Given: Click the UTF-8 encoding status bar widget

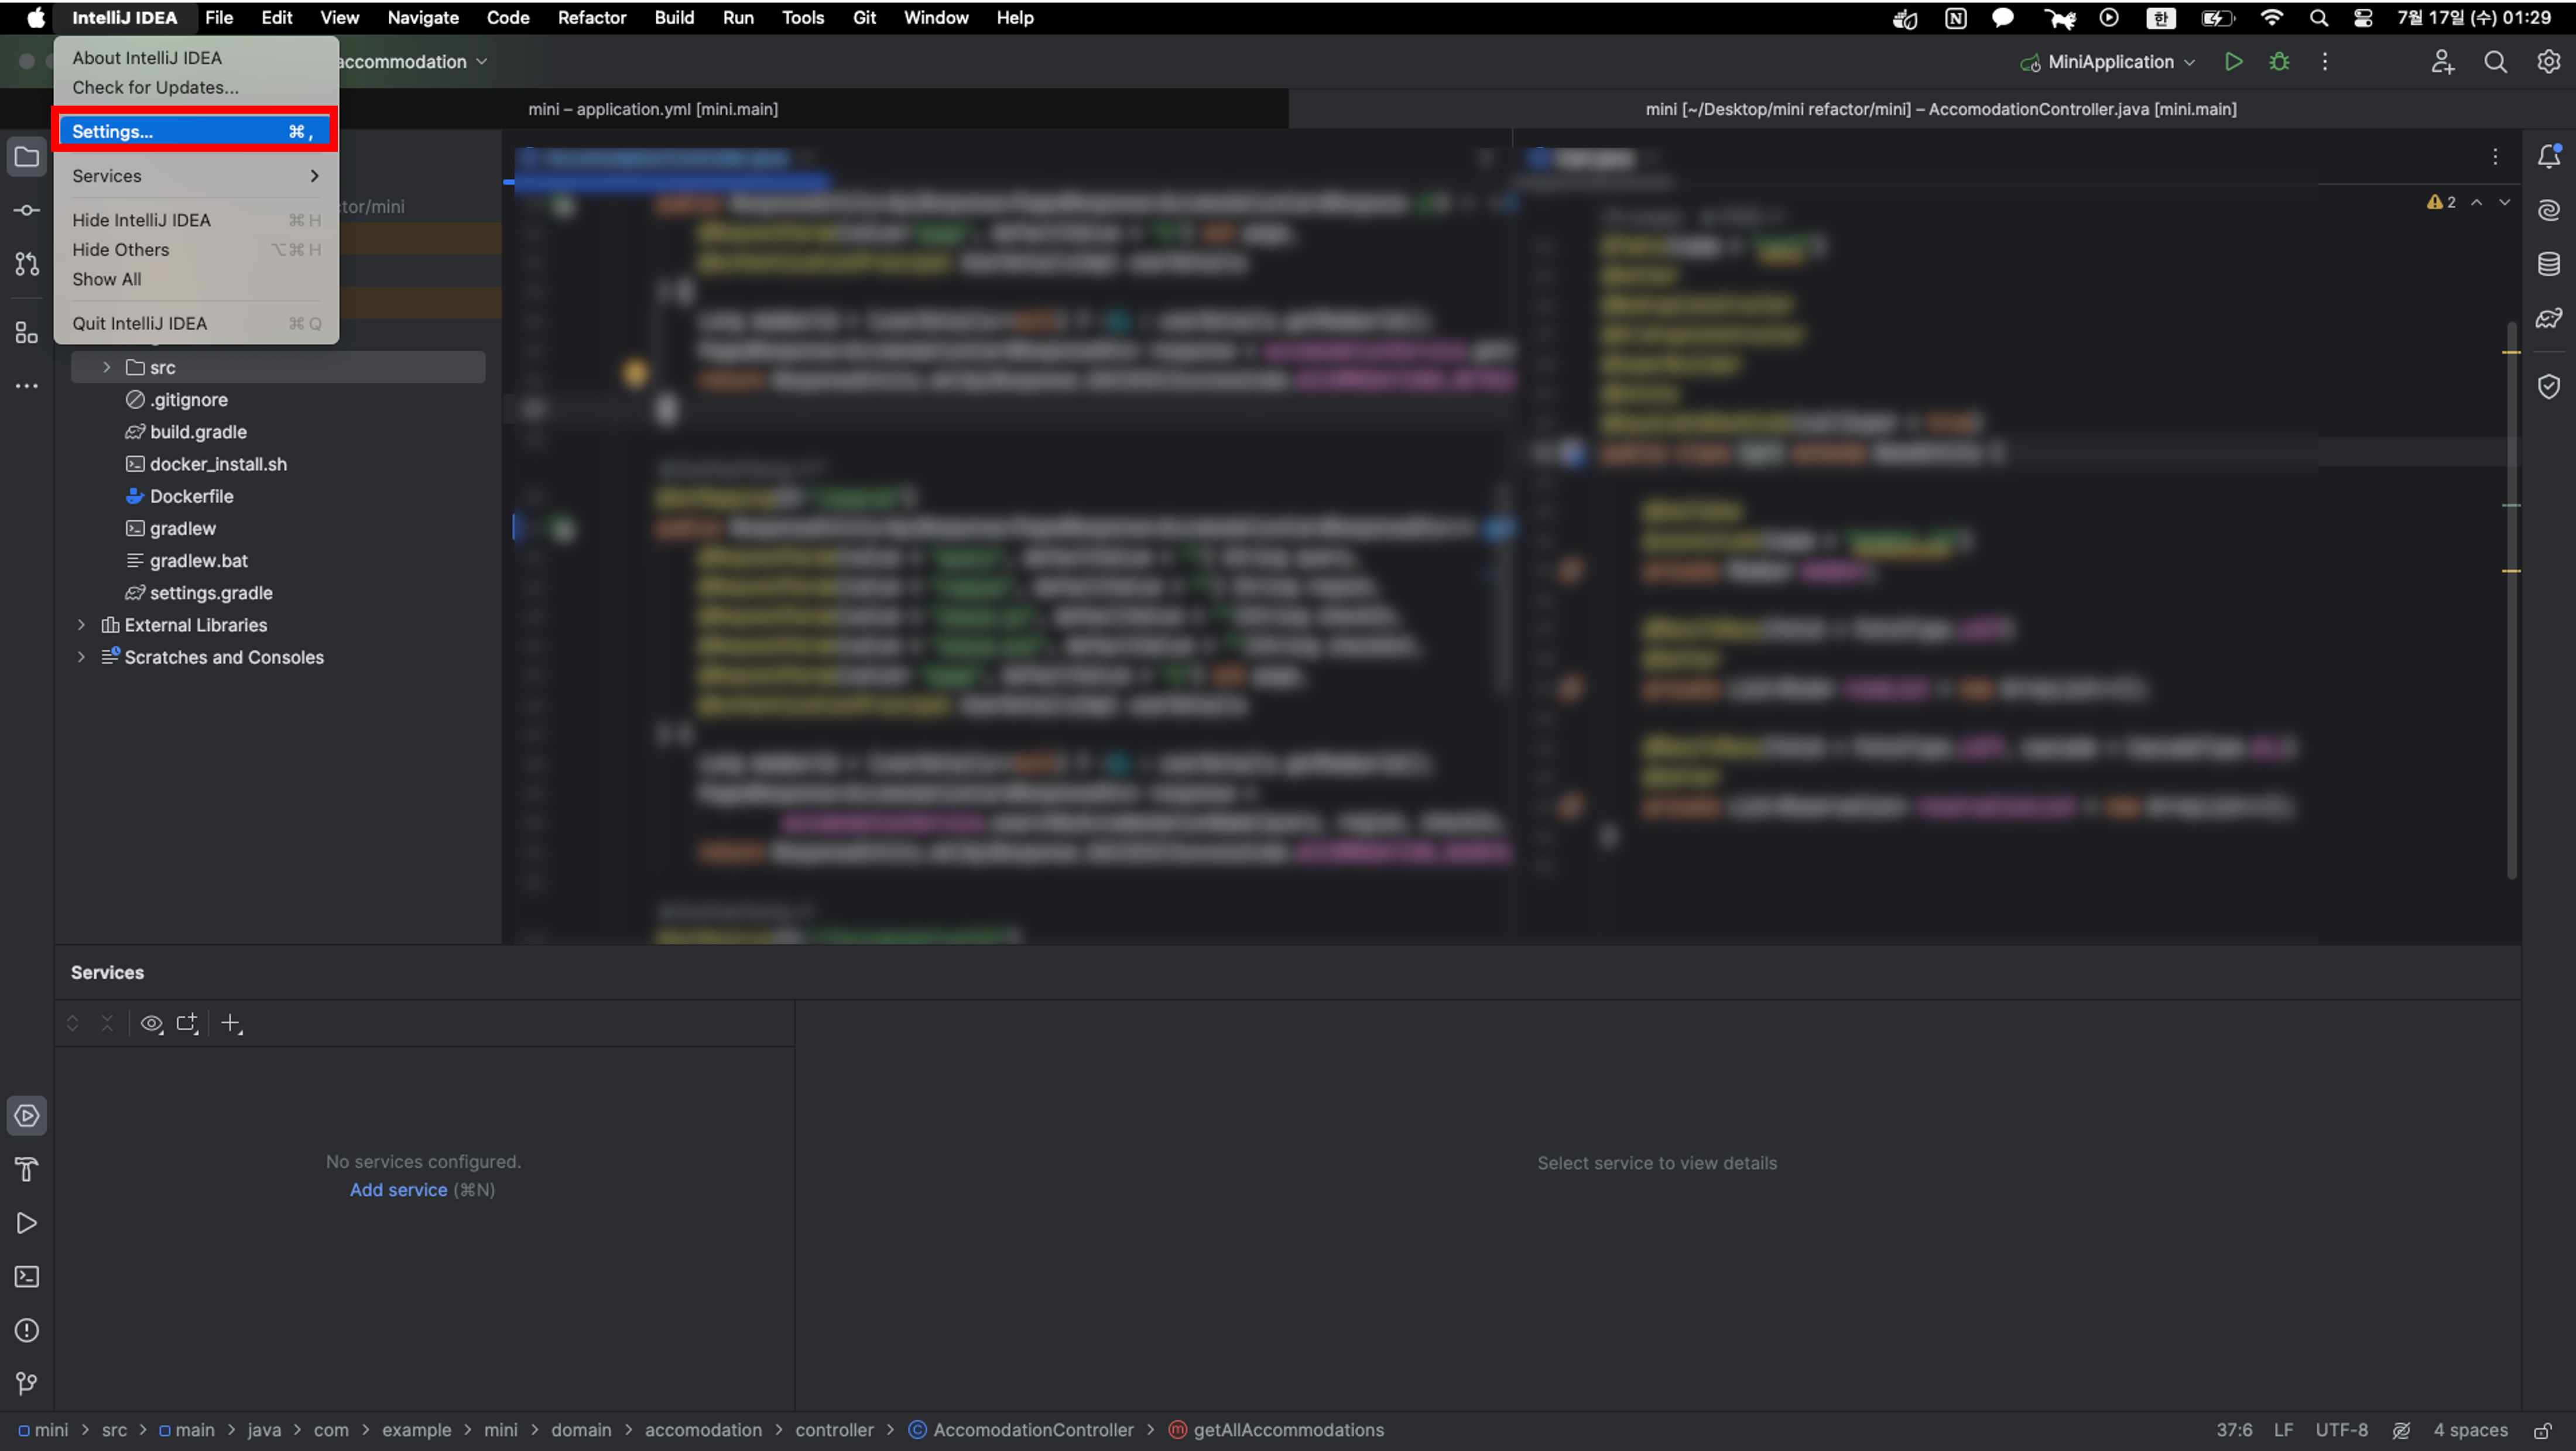Looking at the screenshot, I should point(2341,1430).
